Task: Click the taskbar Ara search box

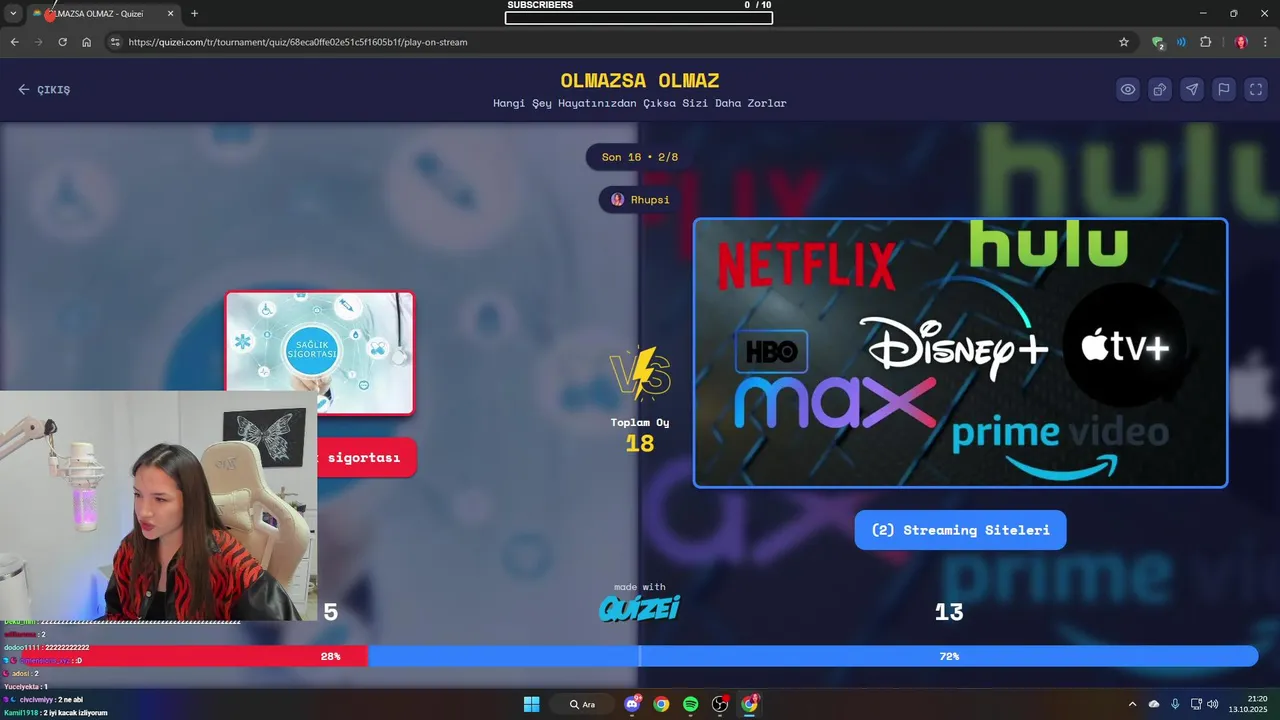Action: coord(583,704)
